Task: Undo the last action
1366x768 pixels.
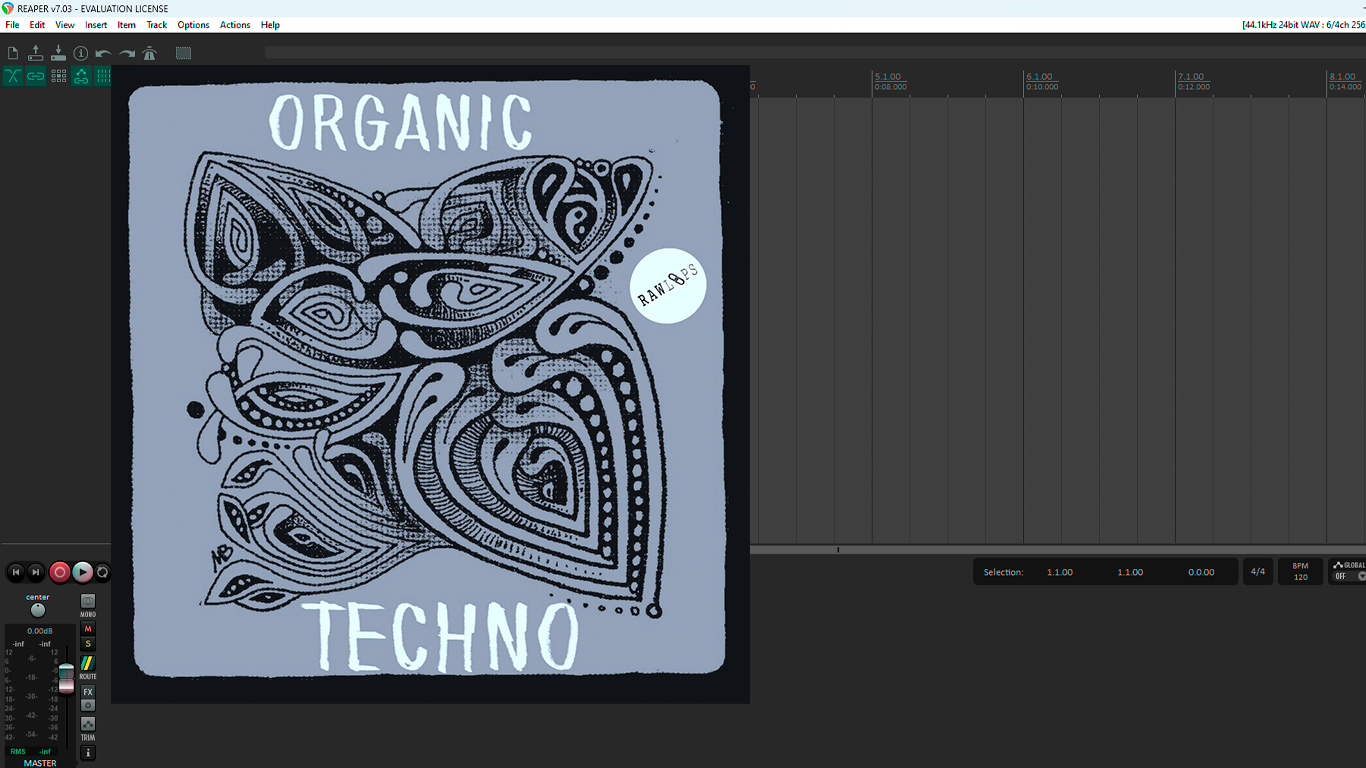Action: (103, 54)
